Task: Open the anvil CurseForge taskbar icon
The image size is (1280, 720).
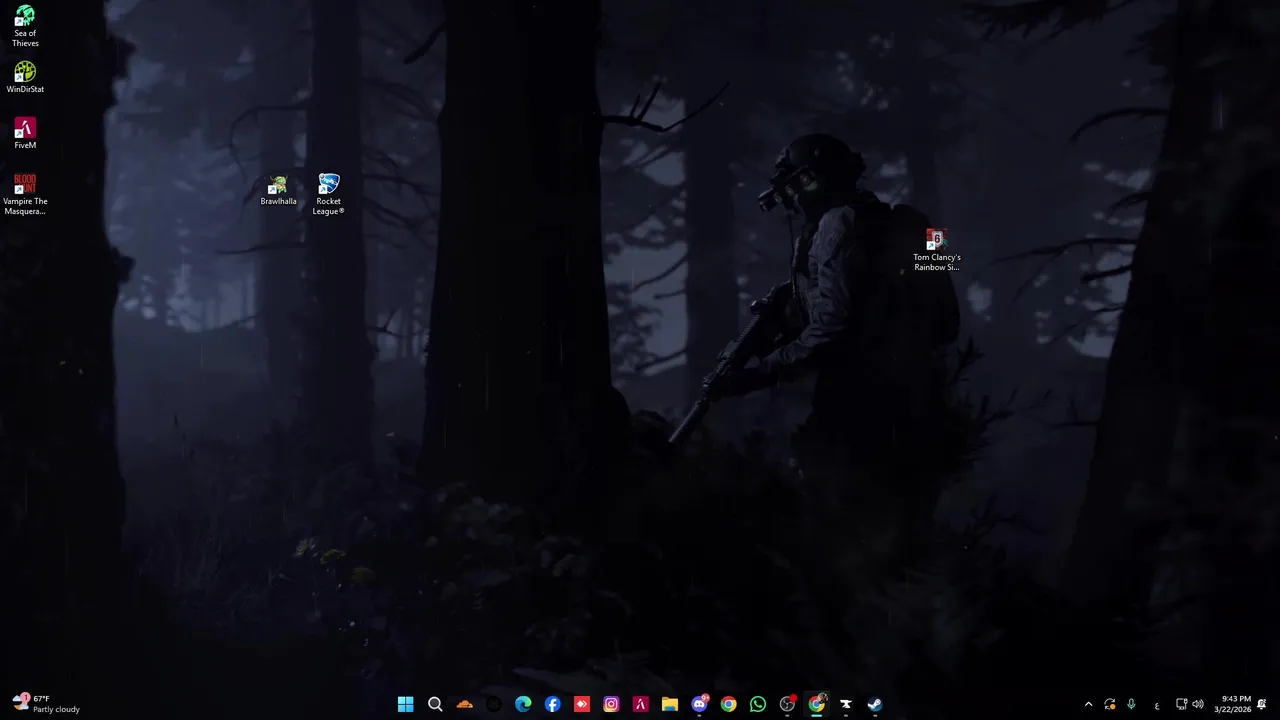Action: 845,704
